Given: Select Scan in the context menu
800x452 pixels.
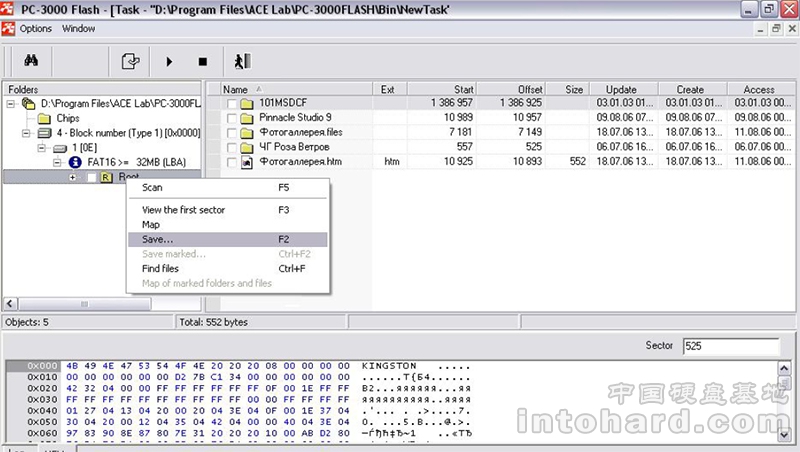Looking at the screenshot, I should click(x=152, y=187).
